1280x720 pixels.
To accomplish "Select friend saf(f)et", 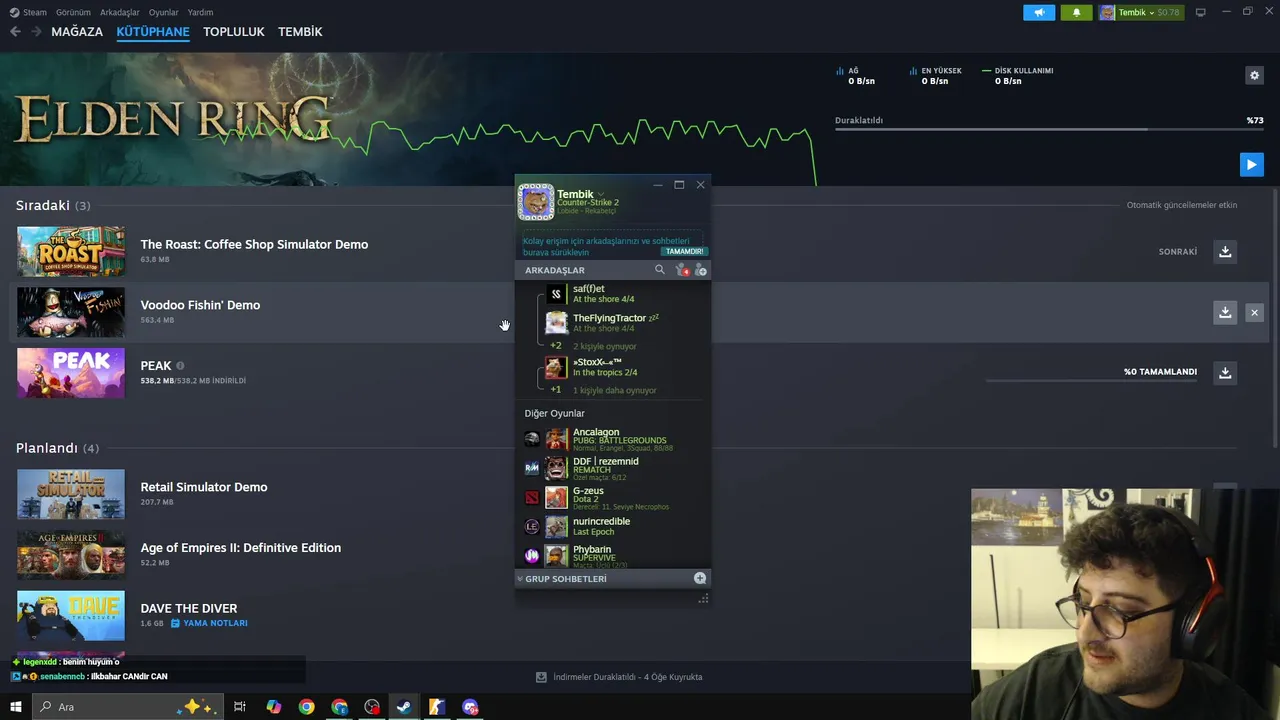I will [624, 293].
